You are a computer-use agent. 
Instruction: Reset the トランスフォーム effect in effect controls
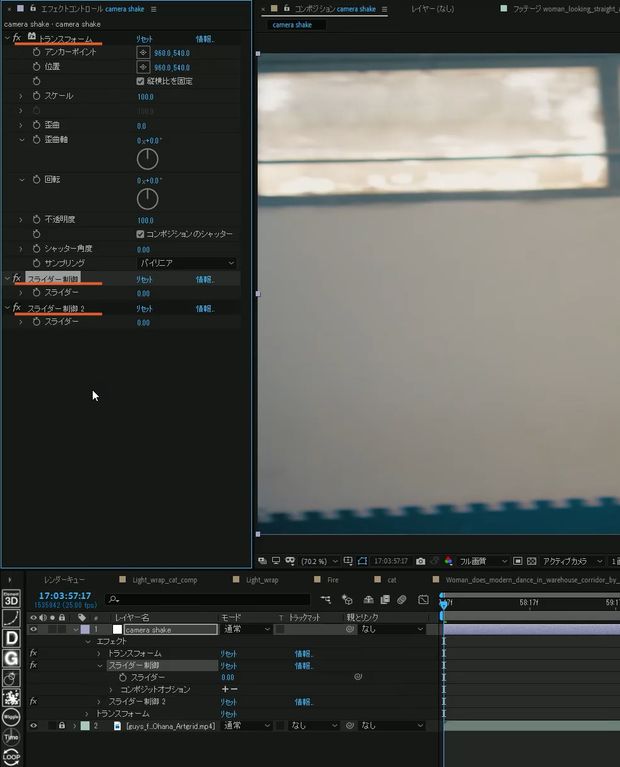pos(144,39)
